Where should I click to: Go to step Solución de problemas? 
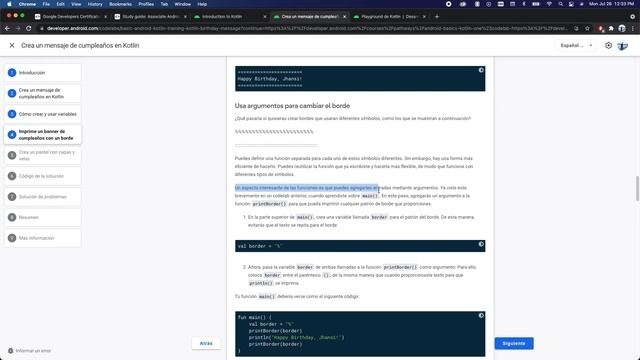43,197
